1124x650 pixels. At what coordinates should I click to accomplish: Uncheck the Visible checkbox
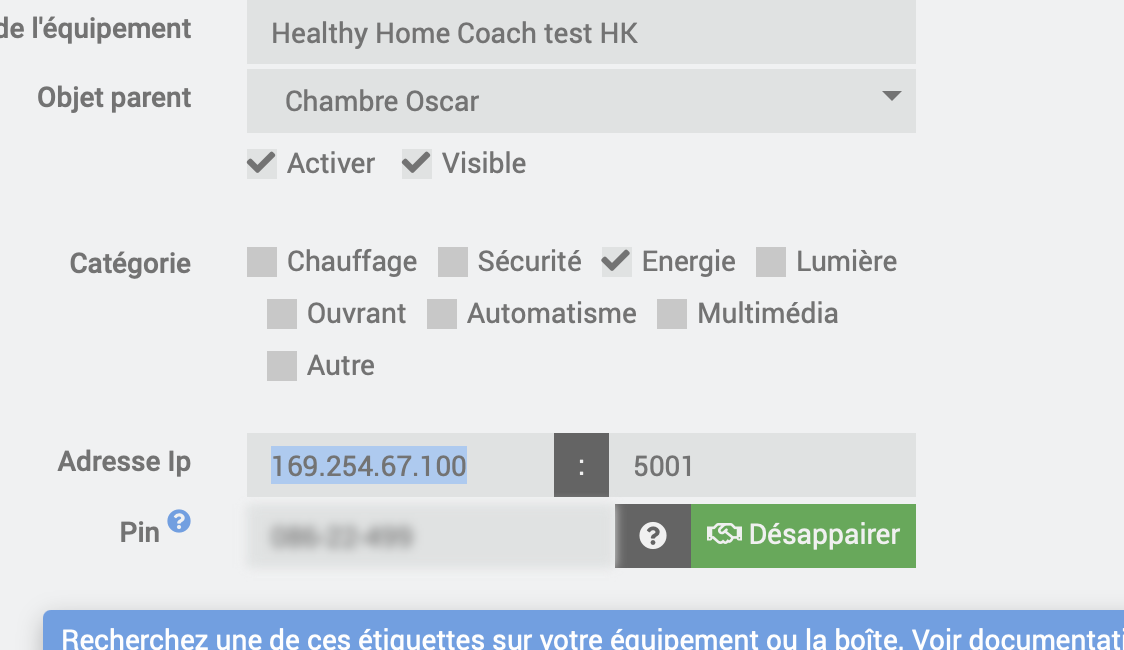(x=416, y=164)
